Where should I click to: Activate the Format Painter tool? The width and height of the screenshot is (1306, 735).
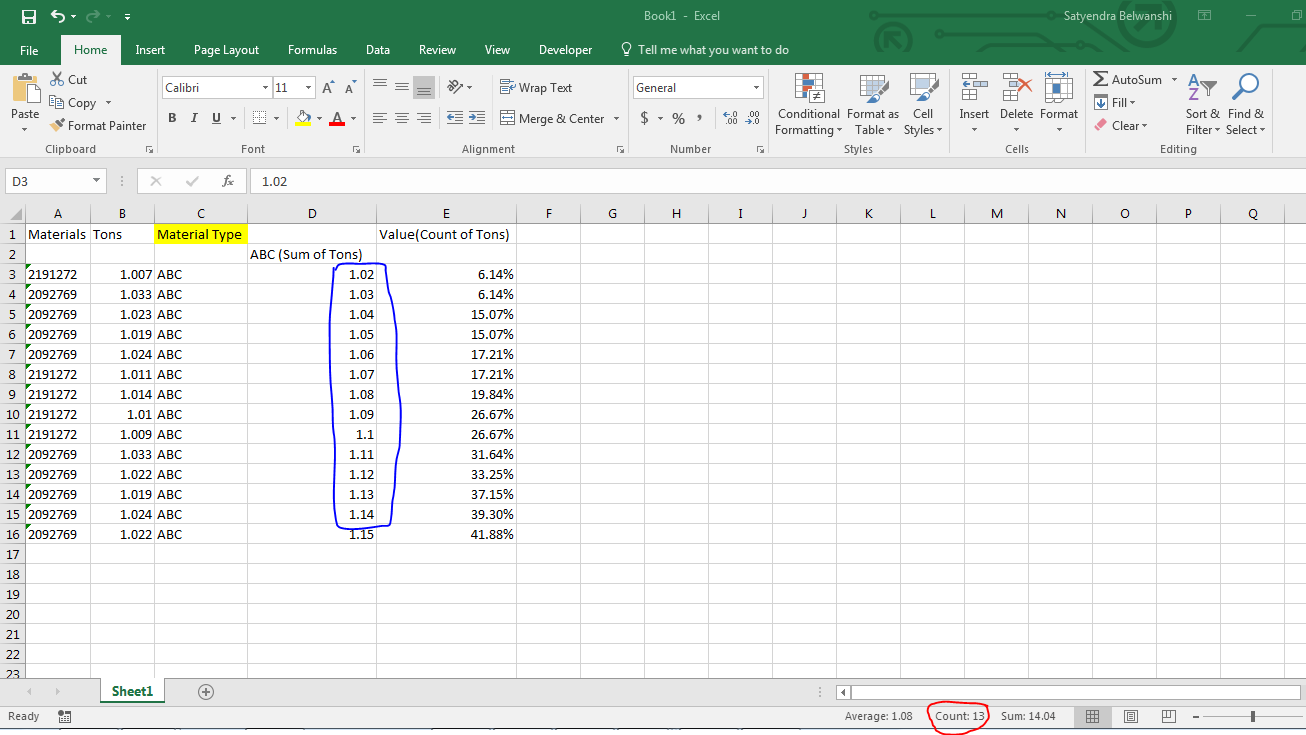coord(98,125)
